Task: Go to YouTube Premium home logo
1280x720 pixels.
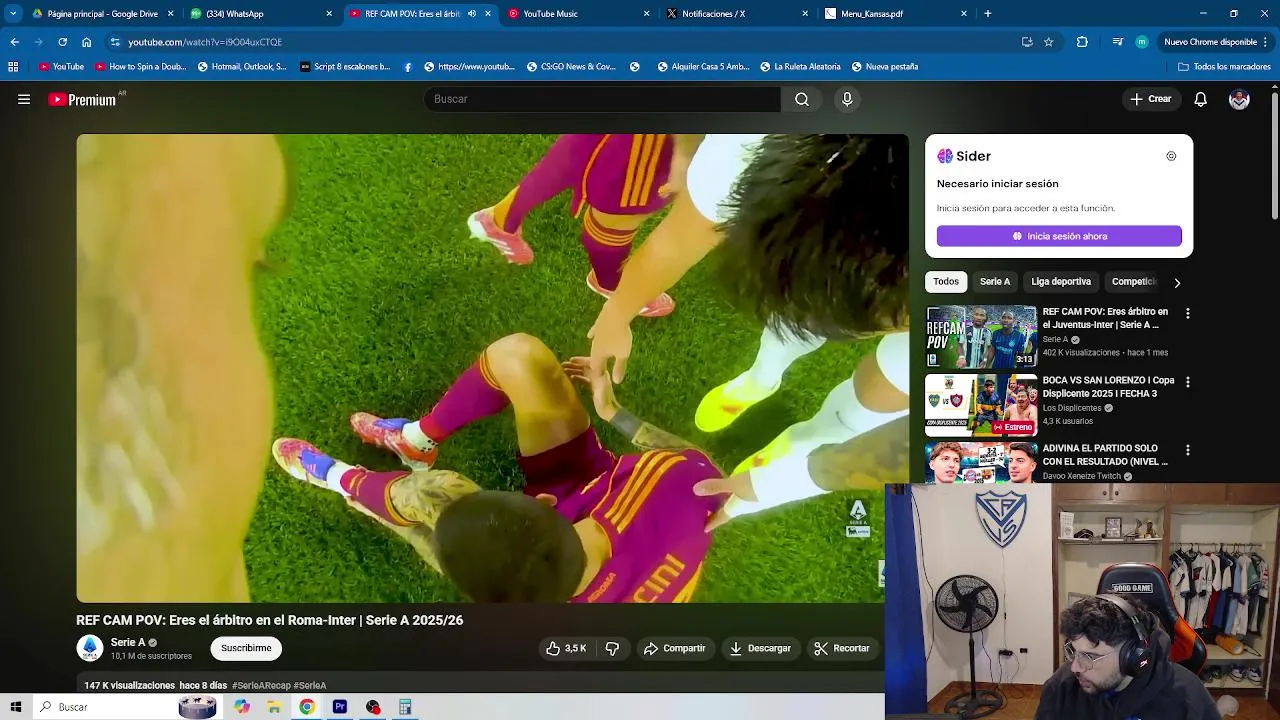Action: [x=83, y=99]
